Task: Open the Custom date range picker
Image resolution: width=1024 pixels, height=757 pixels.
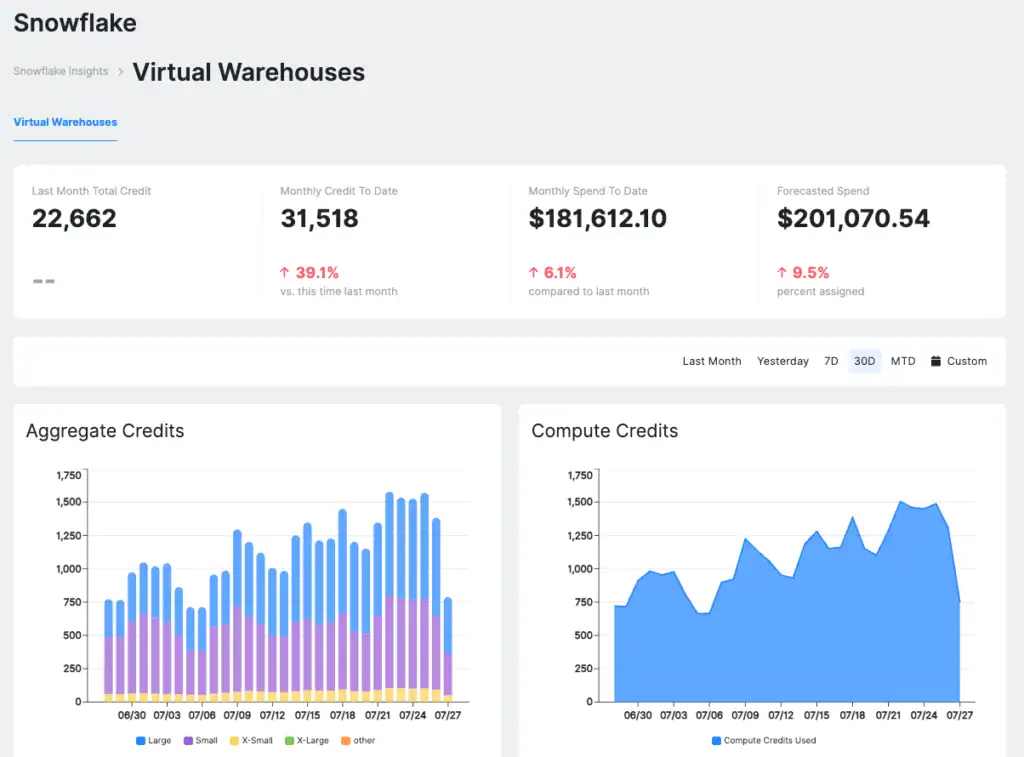Action: (x=959, y=361)
